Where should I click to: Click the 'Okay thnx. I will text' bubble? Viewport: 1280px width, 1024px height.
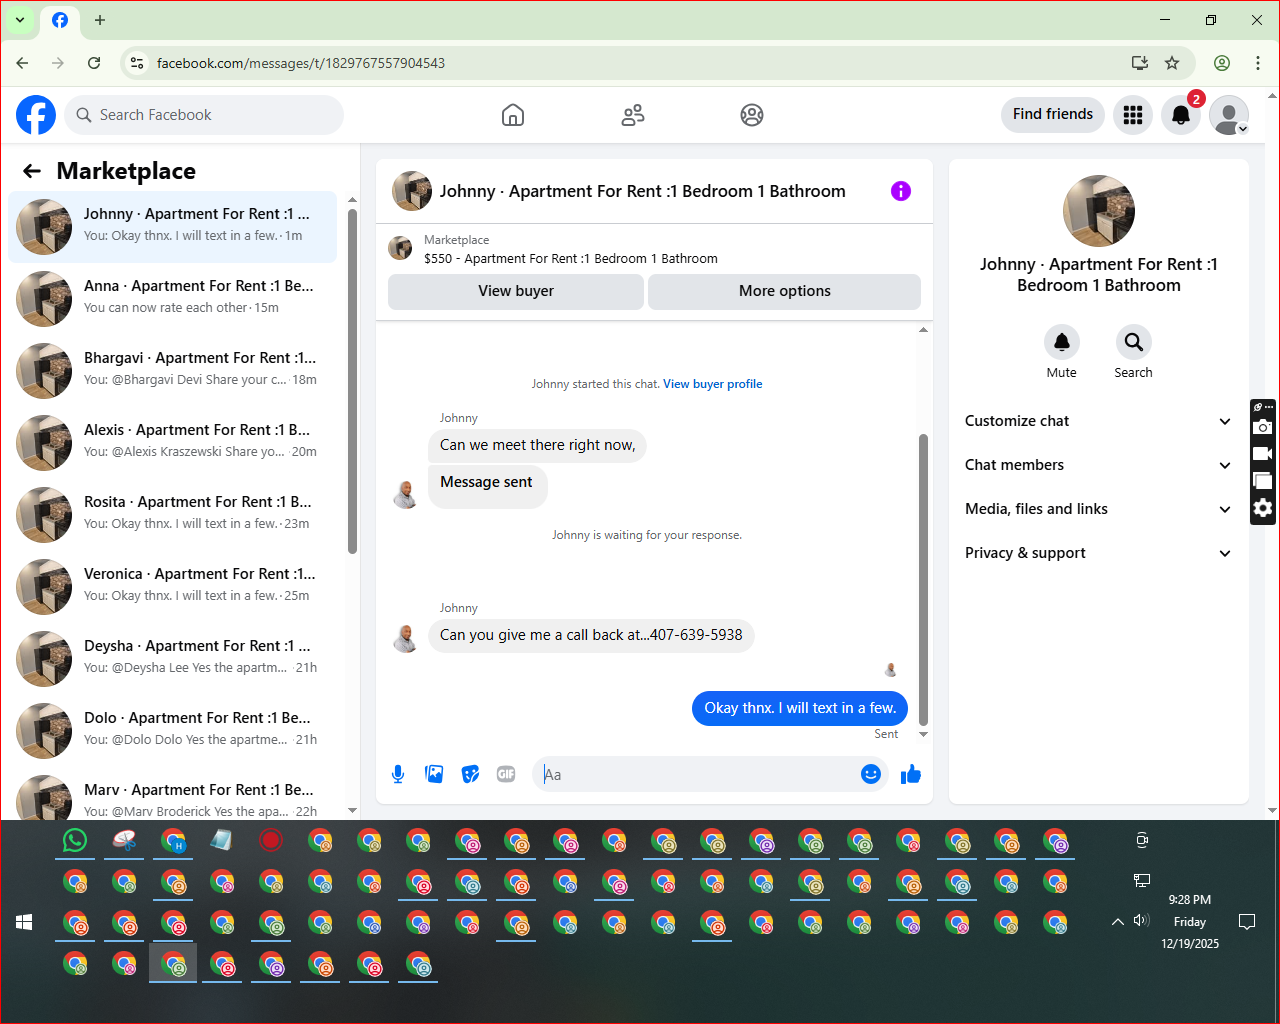(800, 708)
